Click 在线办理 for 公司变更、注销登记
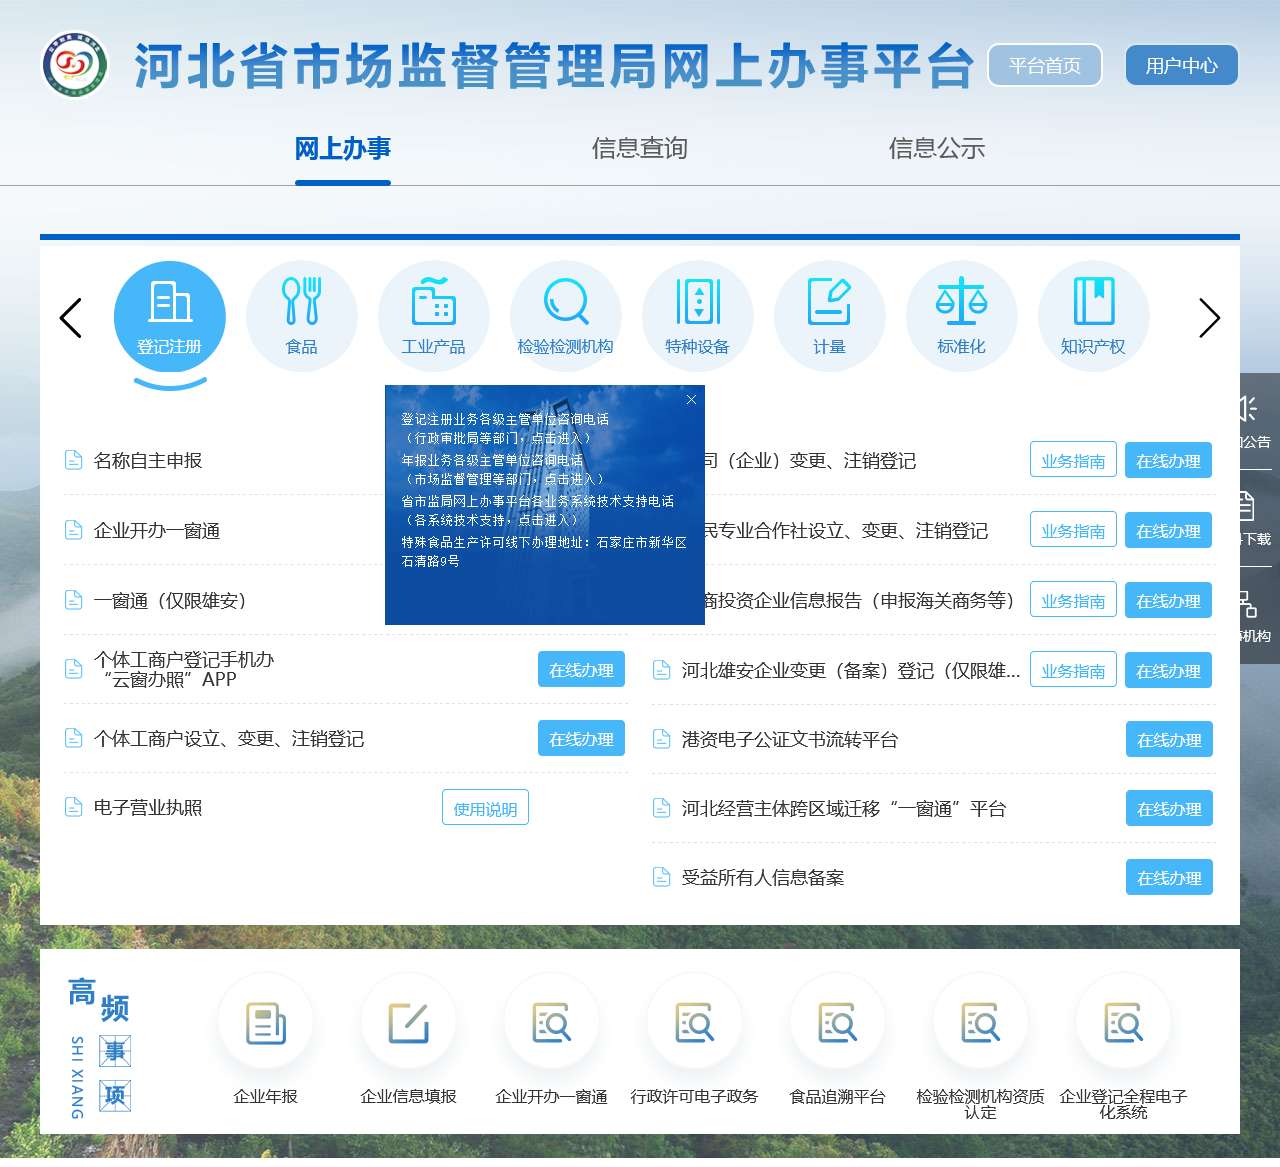Viewport: 1280px width, 1167px height. pos(1168,460)
